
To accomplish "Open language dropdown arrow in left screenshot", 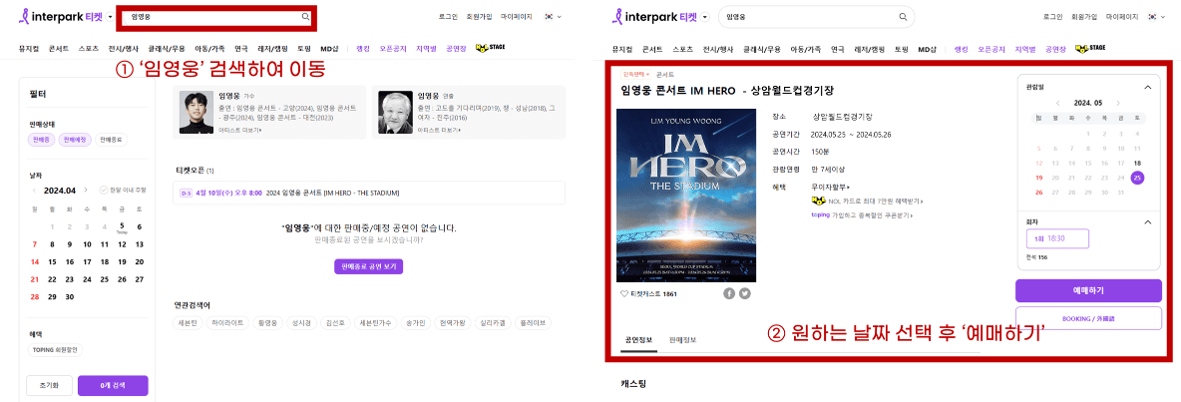I will [x=559, y=17].
